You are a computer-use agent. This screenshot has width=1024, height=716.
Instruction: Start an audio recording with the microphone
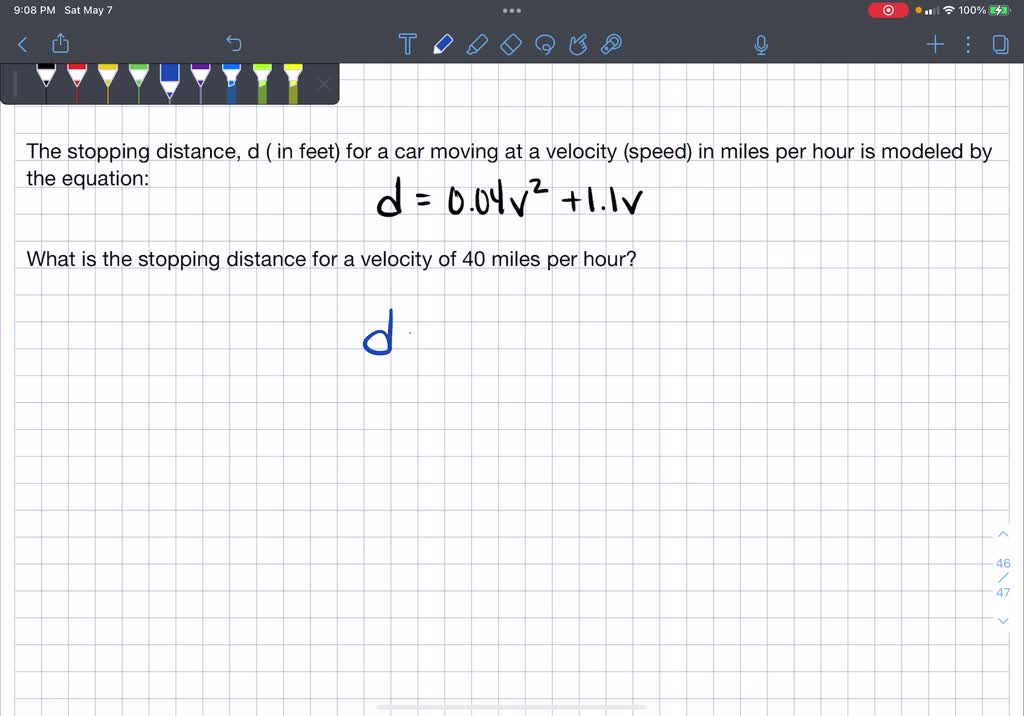[x=760, y=44]
